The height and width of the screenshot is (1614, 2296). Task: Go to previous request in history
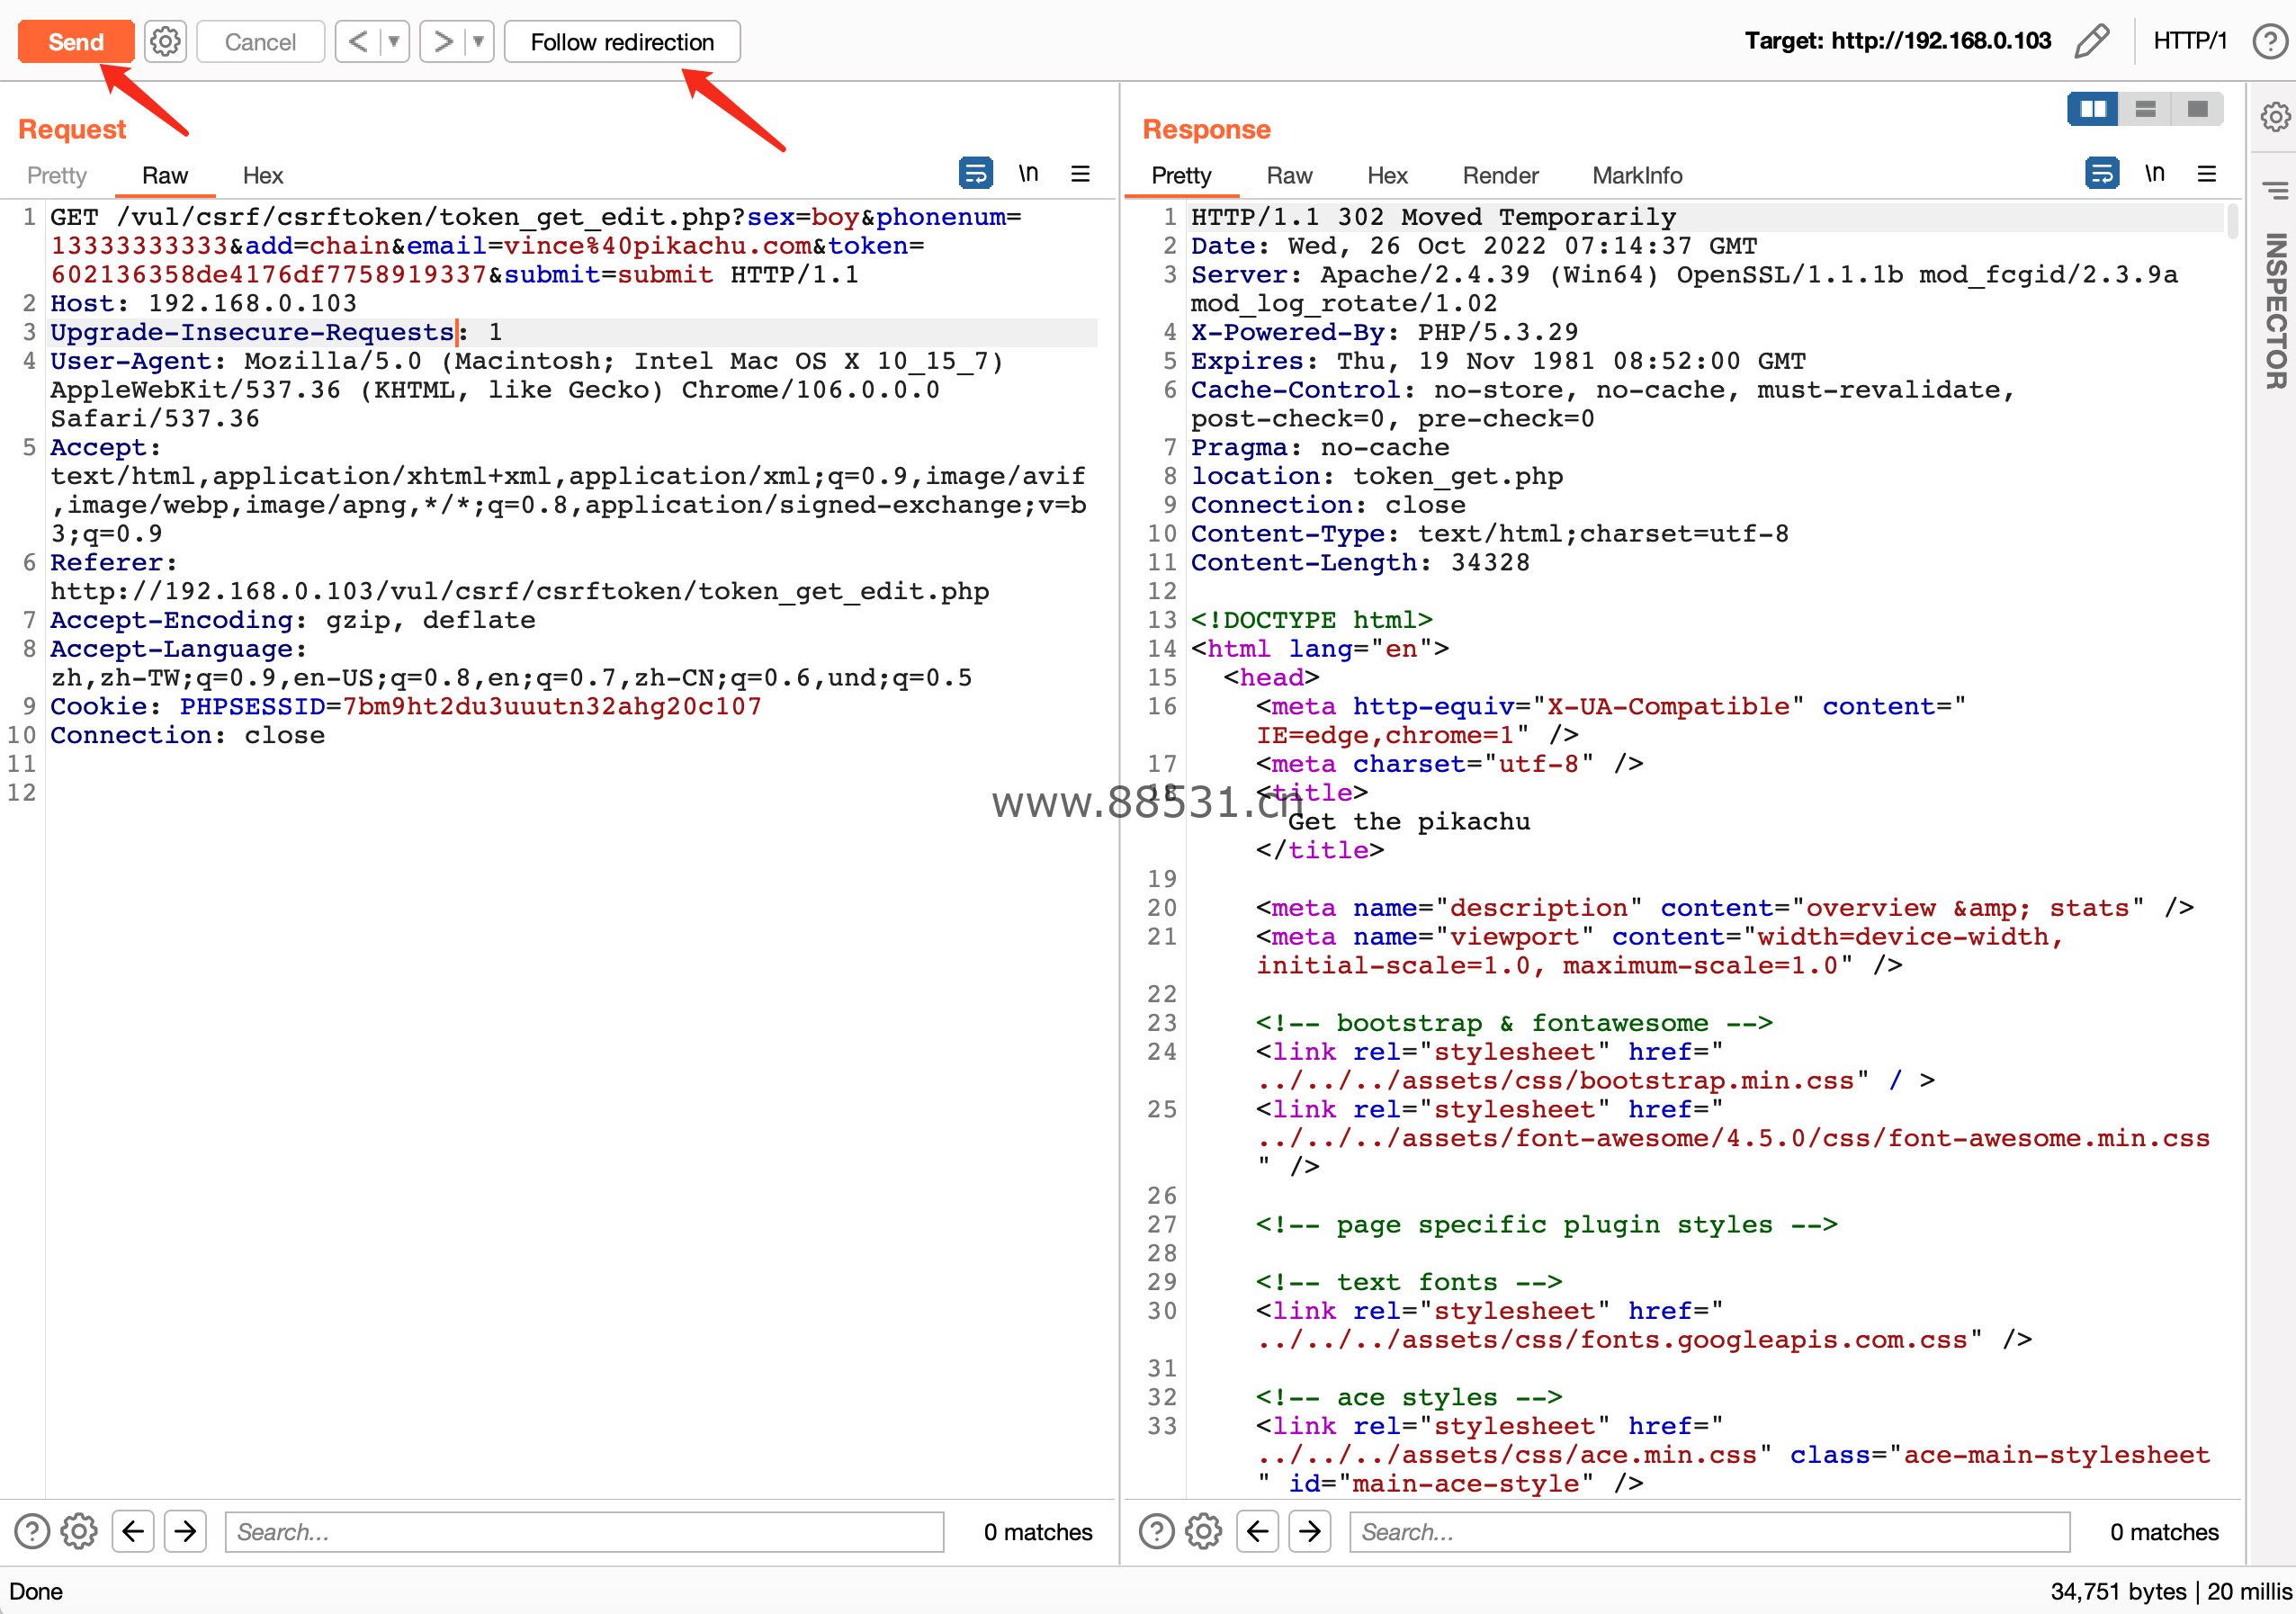pyautogui.click(x=358, y=42)
